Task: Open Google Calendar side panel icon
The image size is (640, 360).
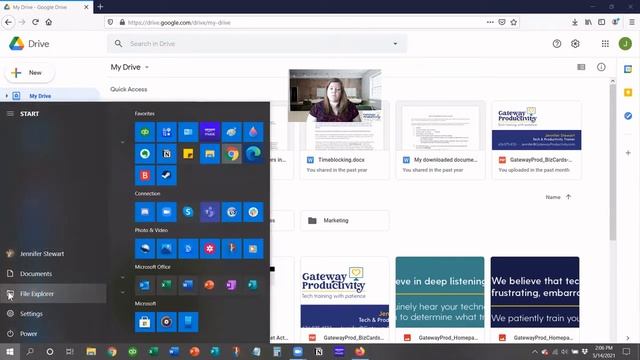Action: 628,69
